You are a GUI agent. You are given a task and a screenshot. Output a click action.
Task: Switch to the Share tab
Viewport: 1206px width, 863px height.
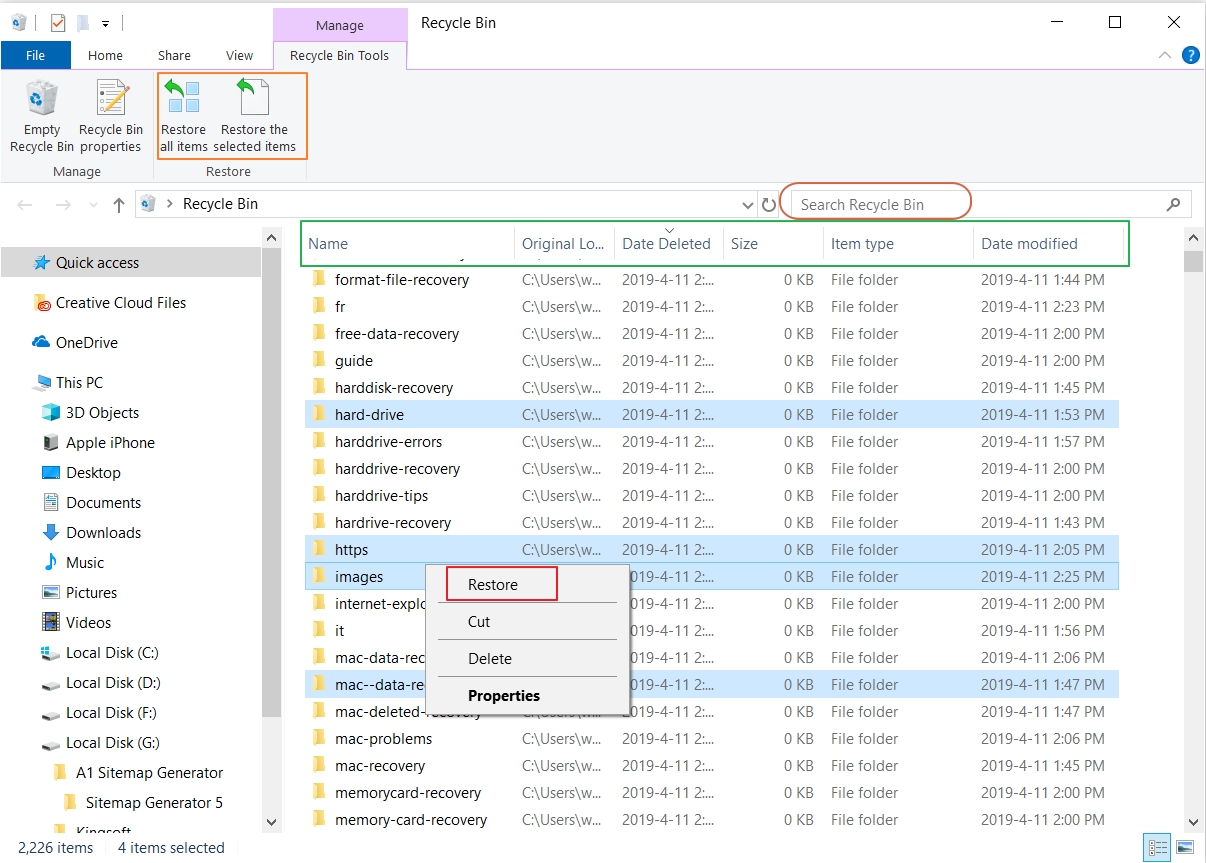[x=174, y=55]
